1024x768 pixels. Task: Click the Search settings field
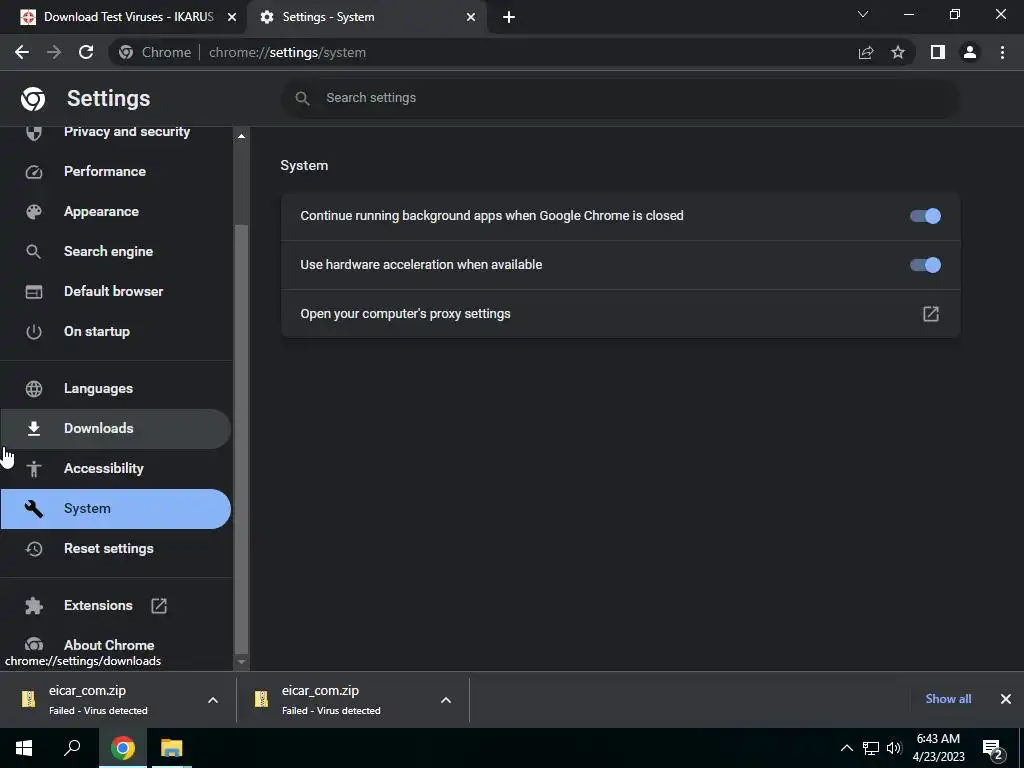pos(620,98)
